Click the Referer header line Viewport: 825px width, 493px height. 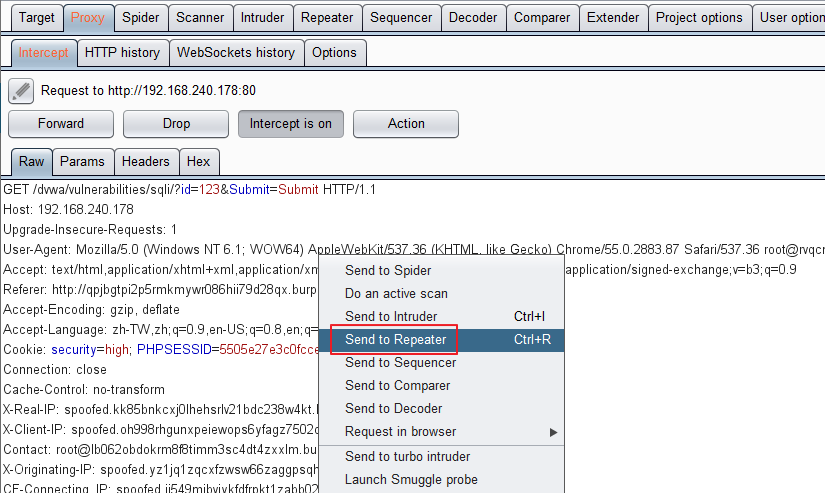pyautogui.click(x=160, y=290)
